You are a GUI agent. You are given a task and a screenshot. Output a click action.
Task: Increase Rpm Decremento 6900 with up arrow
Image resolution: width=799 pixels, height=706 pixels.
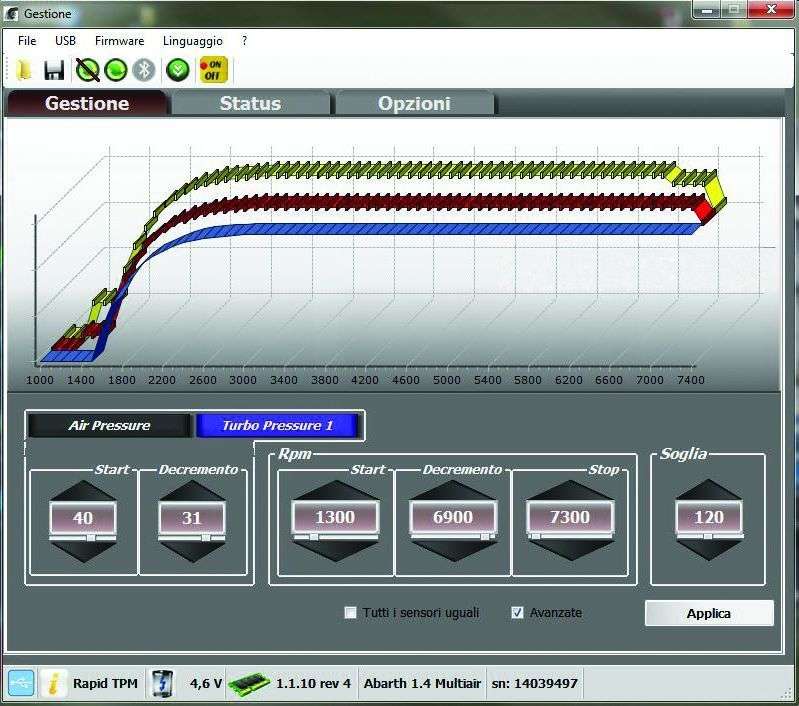click(x=453, y=490)
